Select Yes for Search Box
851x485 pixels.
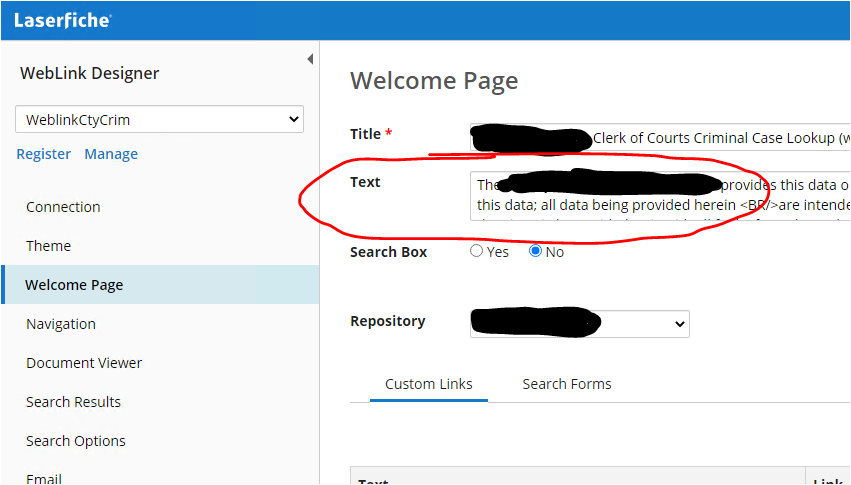477,252
